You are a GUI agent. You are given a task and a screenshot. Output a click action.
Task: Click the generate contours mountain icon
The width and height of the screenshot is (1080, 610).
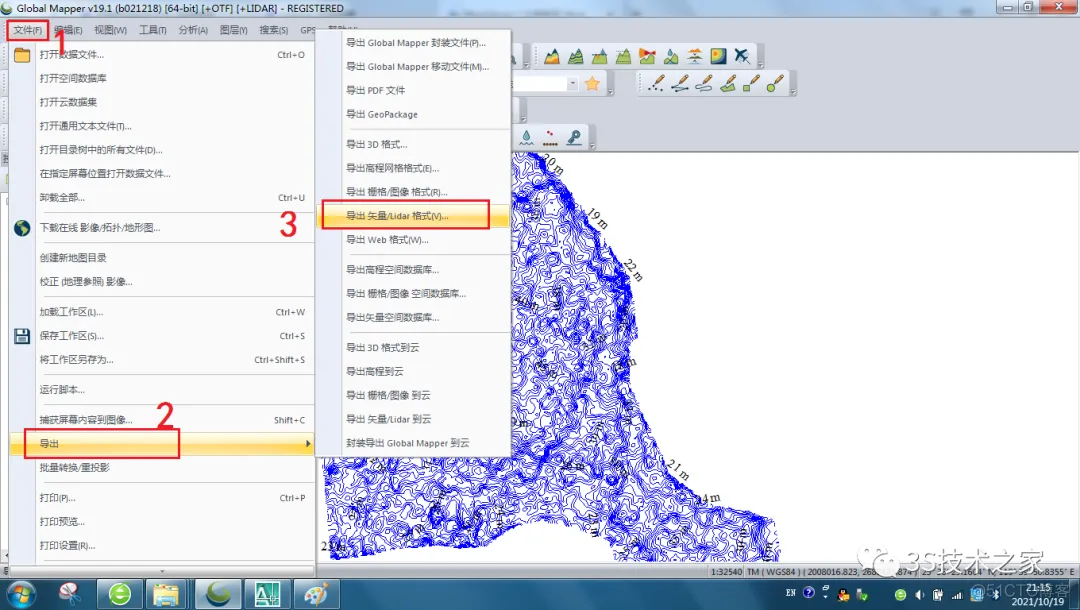(x=576, y=56)
